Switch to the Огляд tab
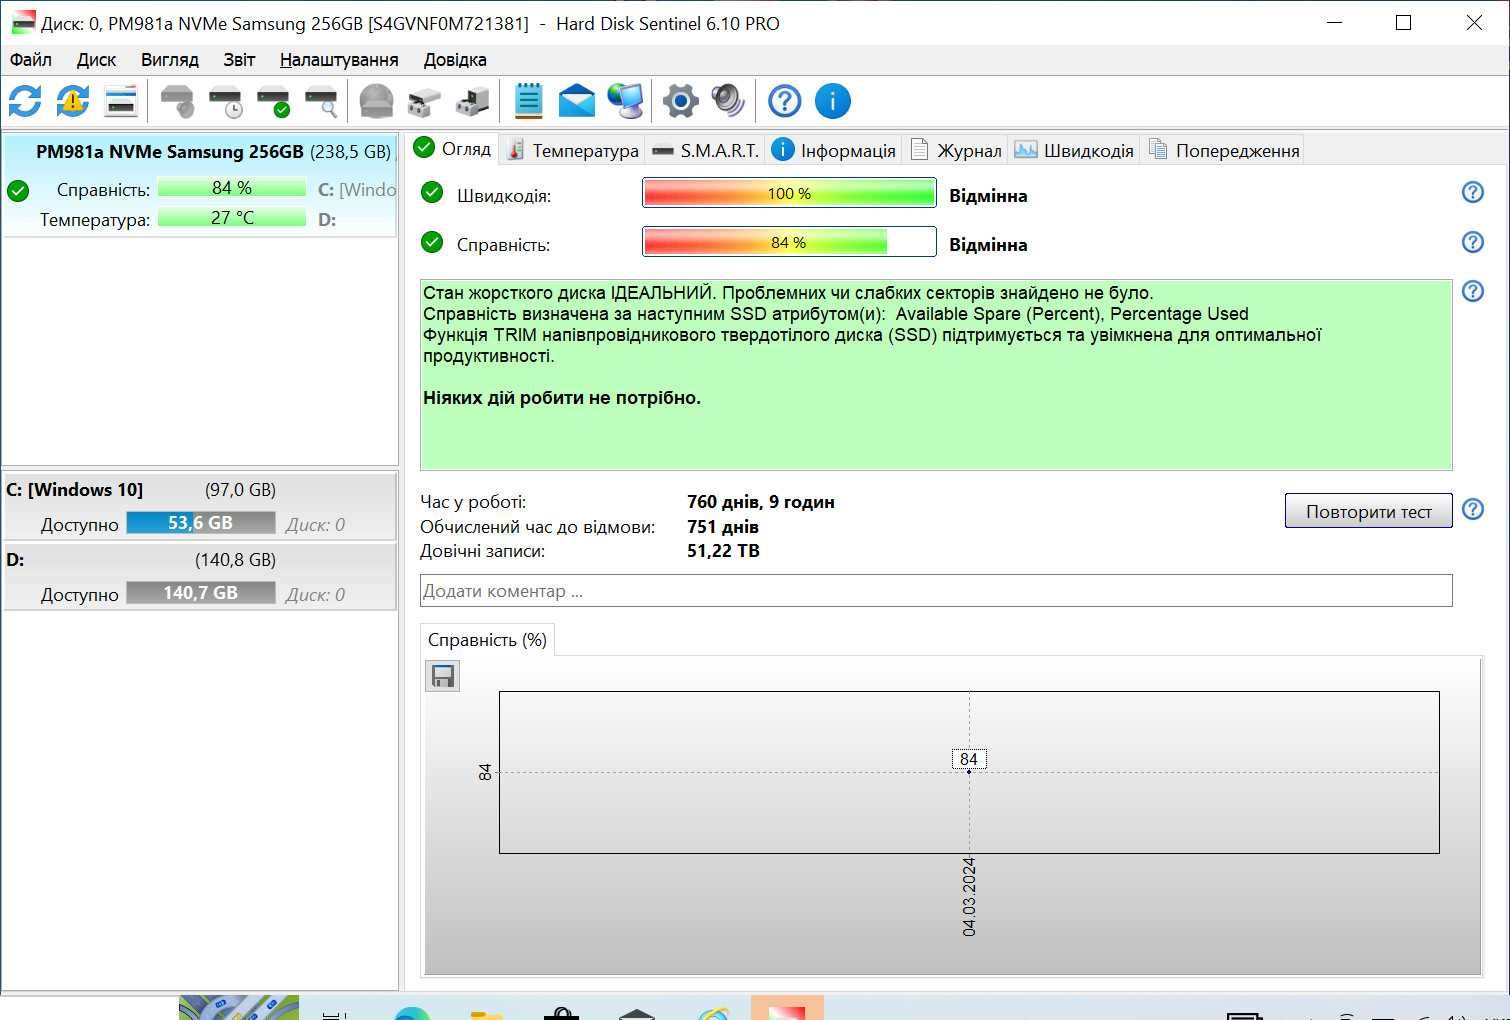This screenshot has height=1020, width=1510. click(452, 148)
